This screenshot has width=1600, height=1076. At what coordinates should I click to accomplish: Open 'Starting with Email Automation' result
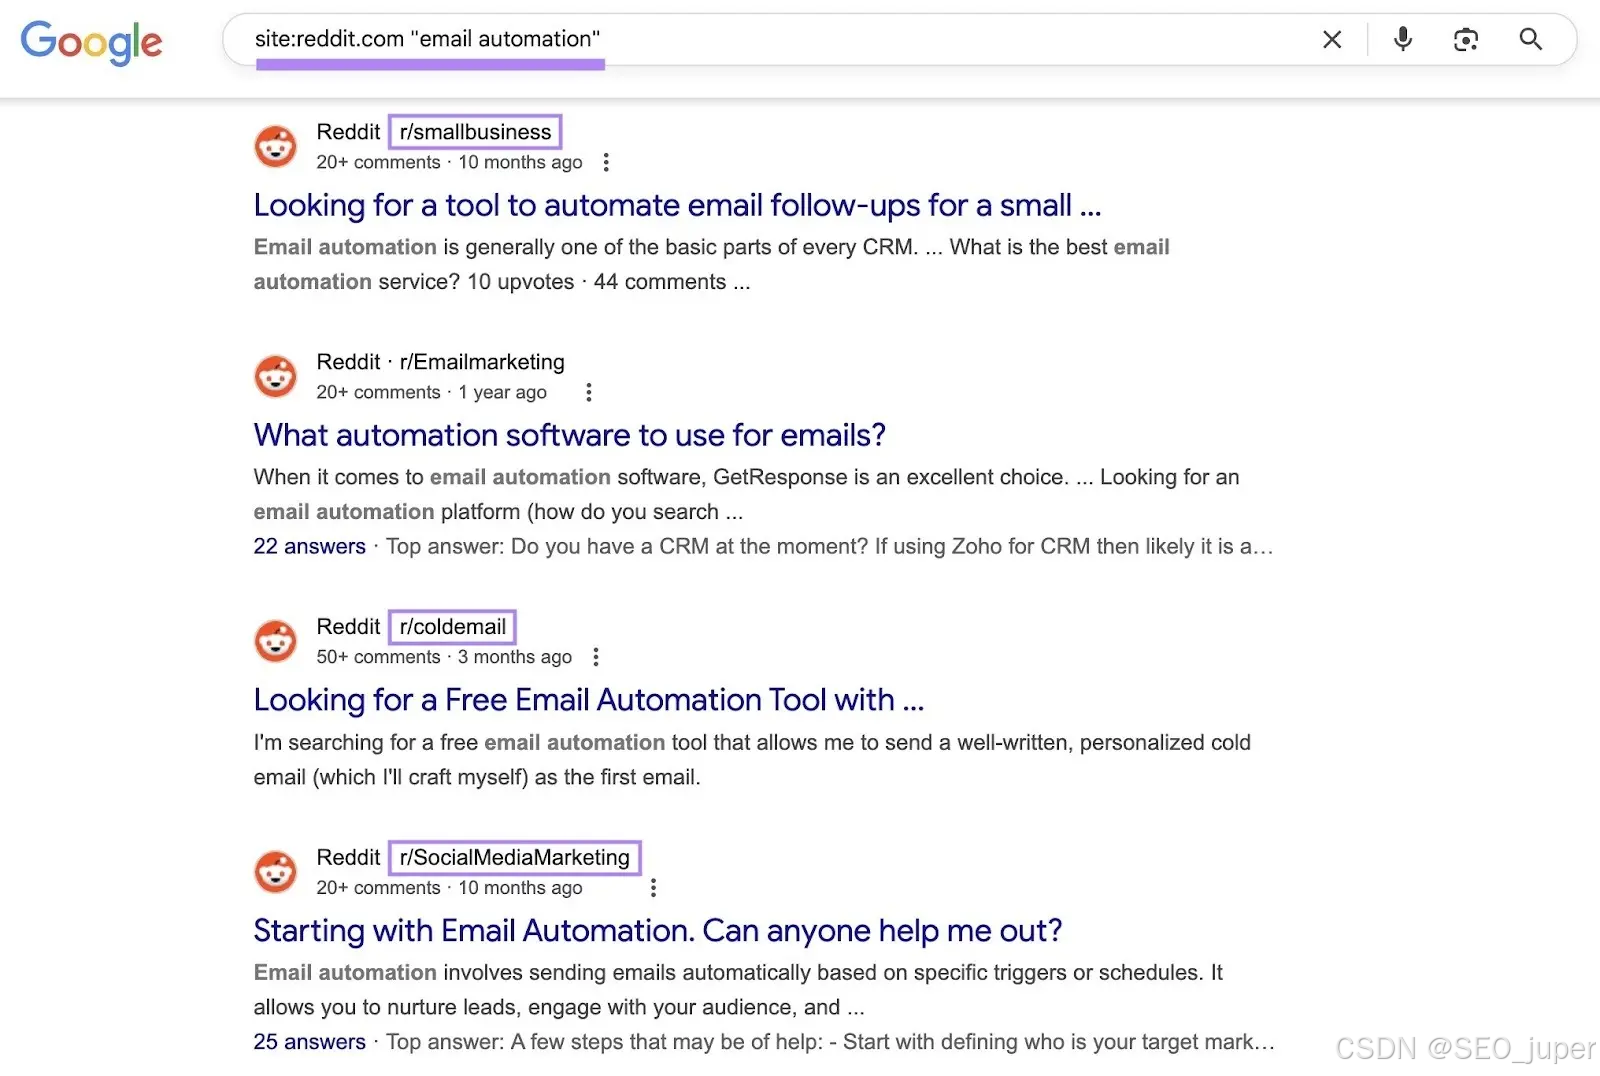(x=657, y=931)
